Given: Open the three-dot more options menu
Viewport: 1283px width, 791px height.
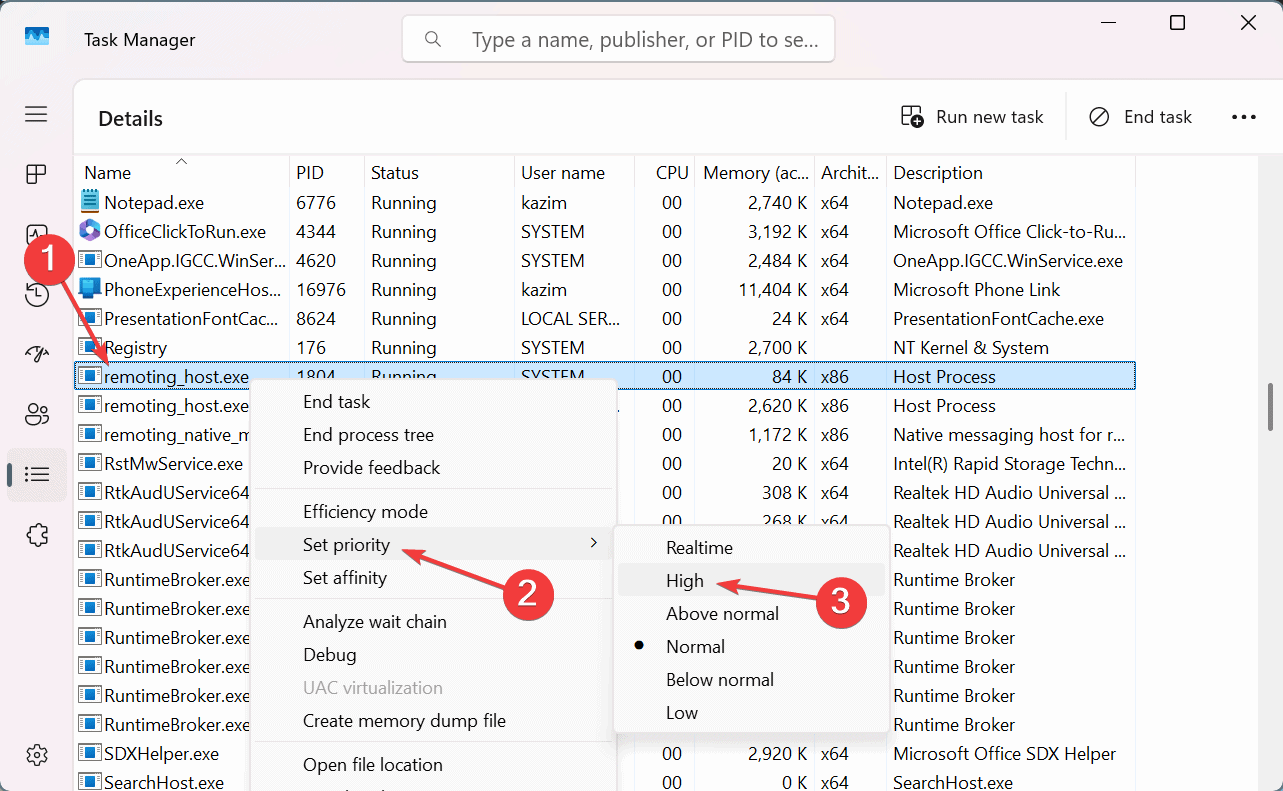Looking at the screenshot, I should click(x=1243, y=117).
